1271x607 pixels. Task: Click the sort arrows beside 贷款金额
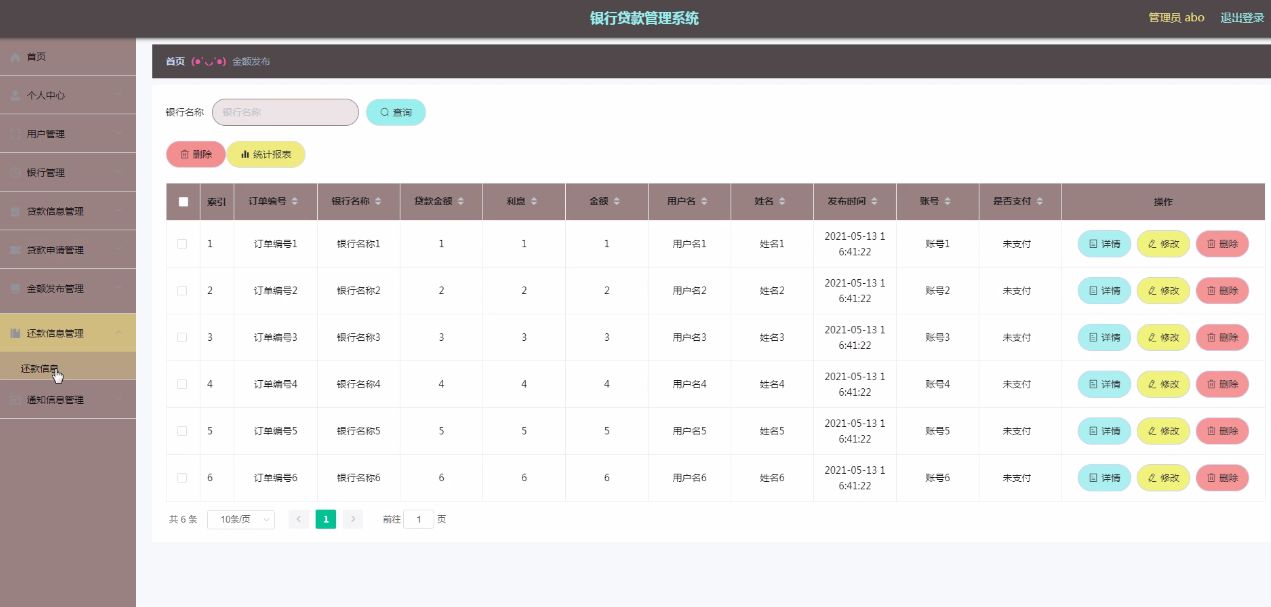coord(462,202)
